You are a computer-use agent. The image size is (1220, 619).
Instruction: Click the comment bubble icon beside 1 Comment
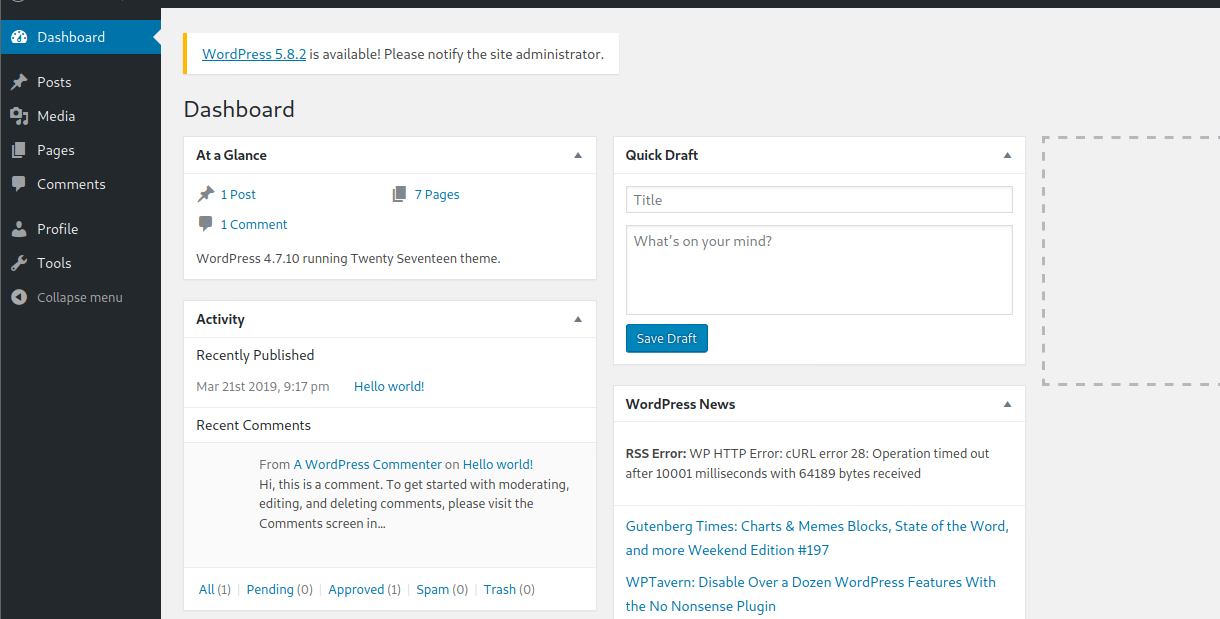coord(205,224)
